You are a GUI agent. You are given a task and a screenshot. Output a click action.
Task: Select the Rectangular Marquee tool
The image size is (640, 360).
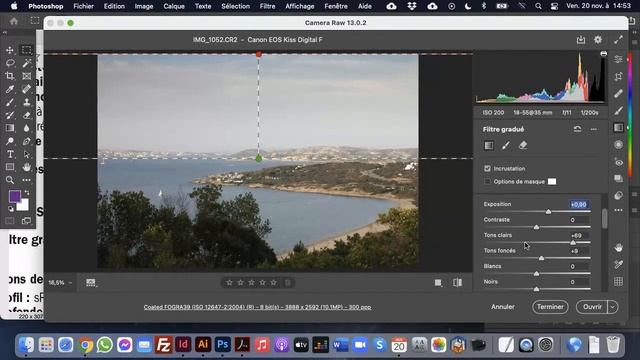pyautogui.click(x=27, y=50)
